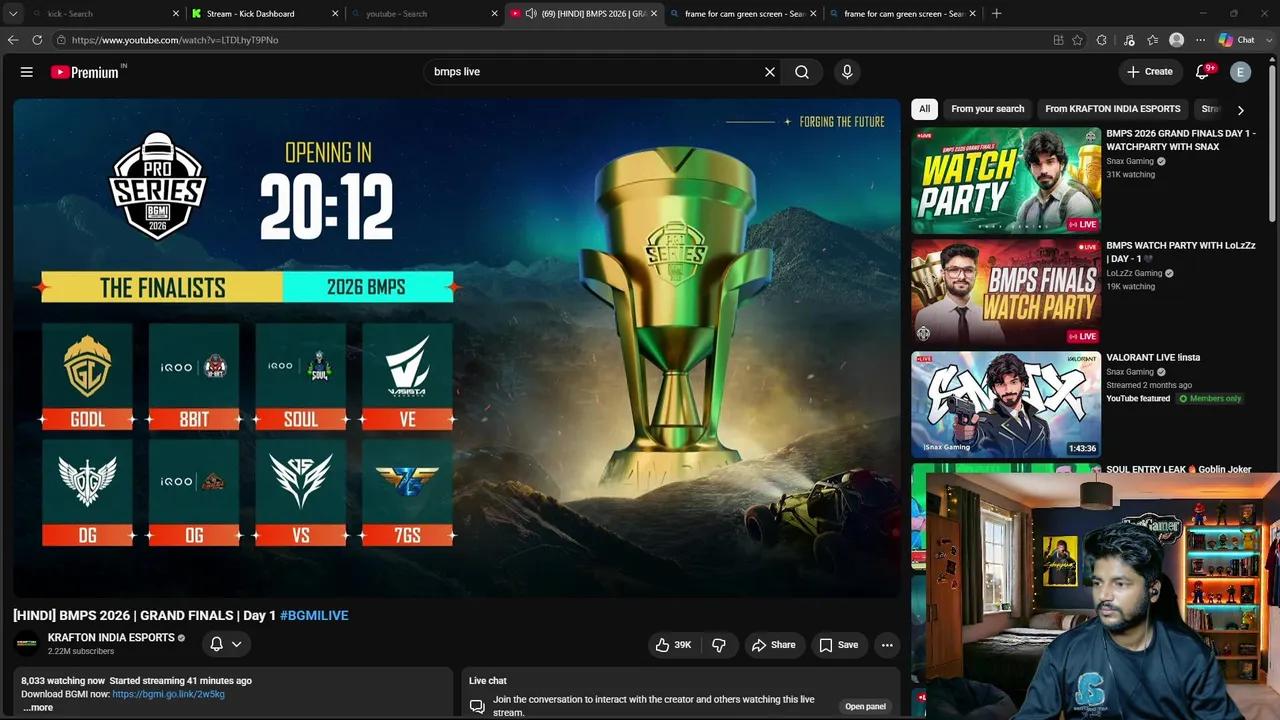Open the live chat panel
Screen dimensions: 1280x720
pos(865,706)
